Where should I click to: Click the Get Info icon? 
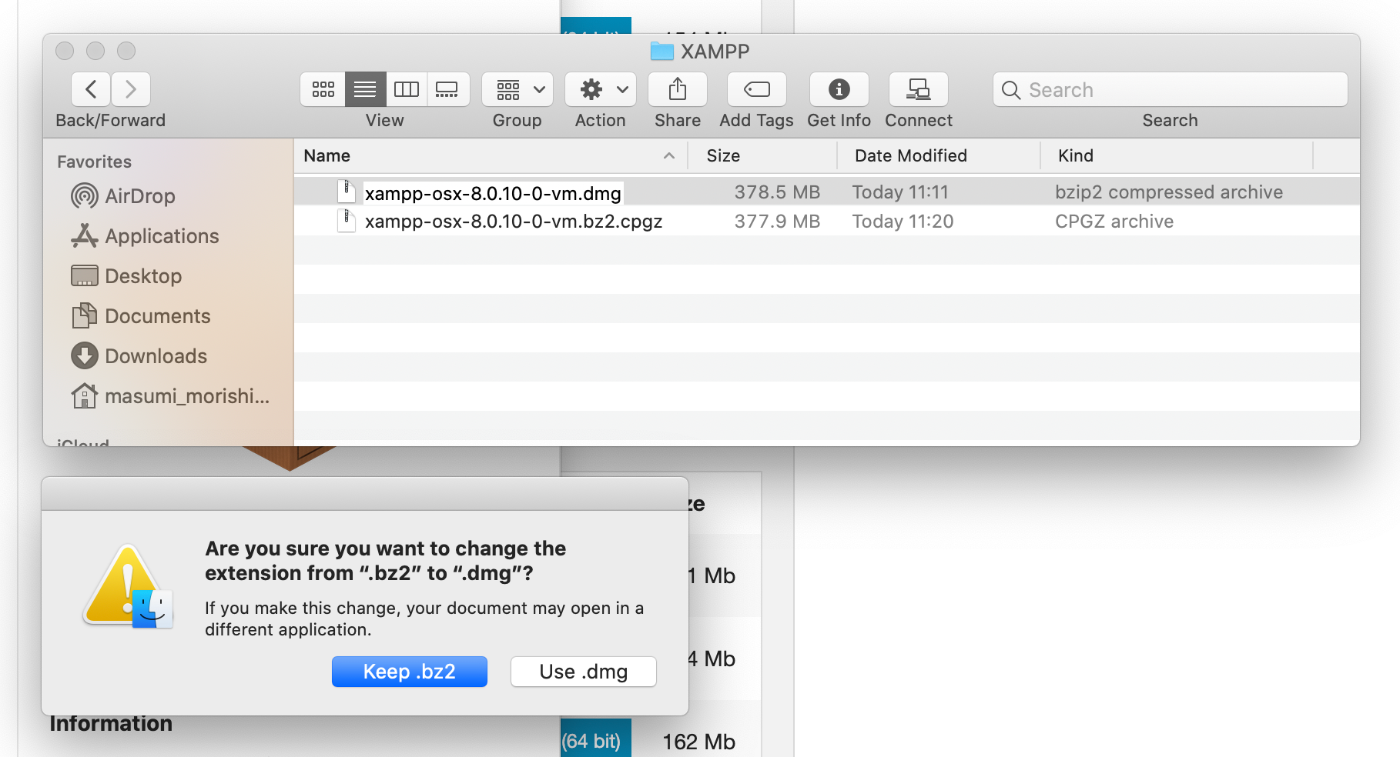point(839,89)
